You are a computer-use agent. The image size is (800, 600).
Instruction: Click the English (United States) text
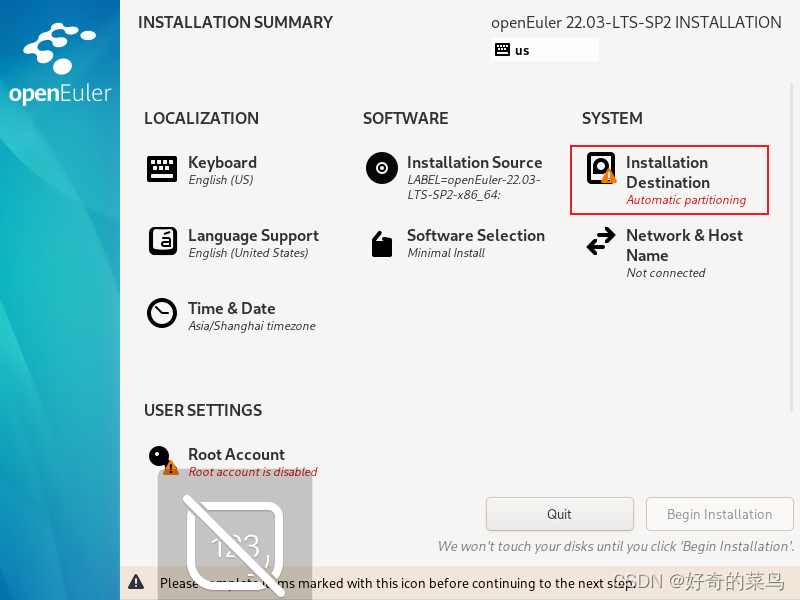click(248, 253)
